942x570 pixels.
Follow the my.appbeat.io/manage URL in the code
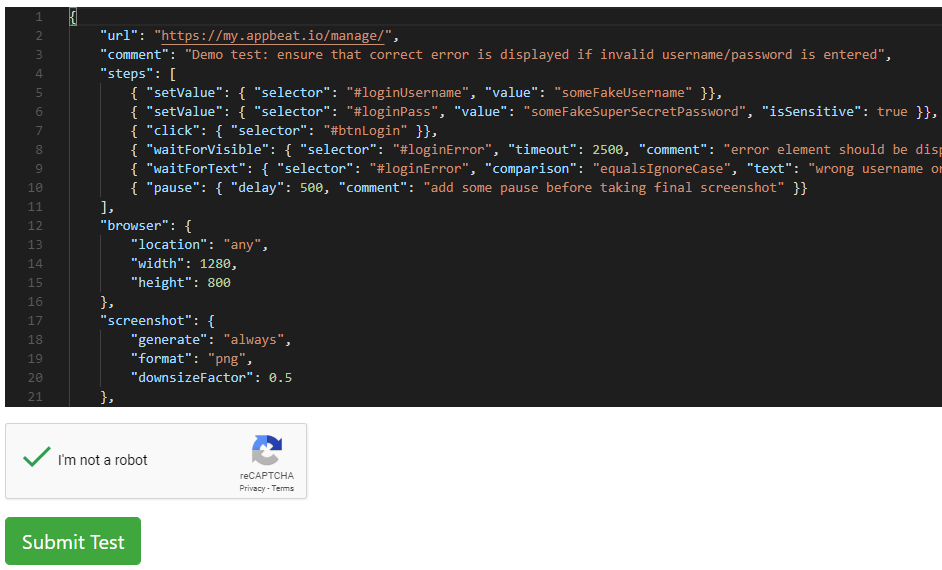(273, 35)
